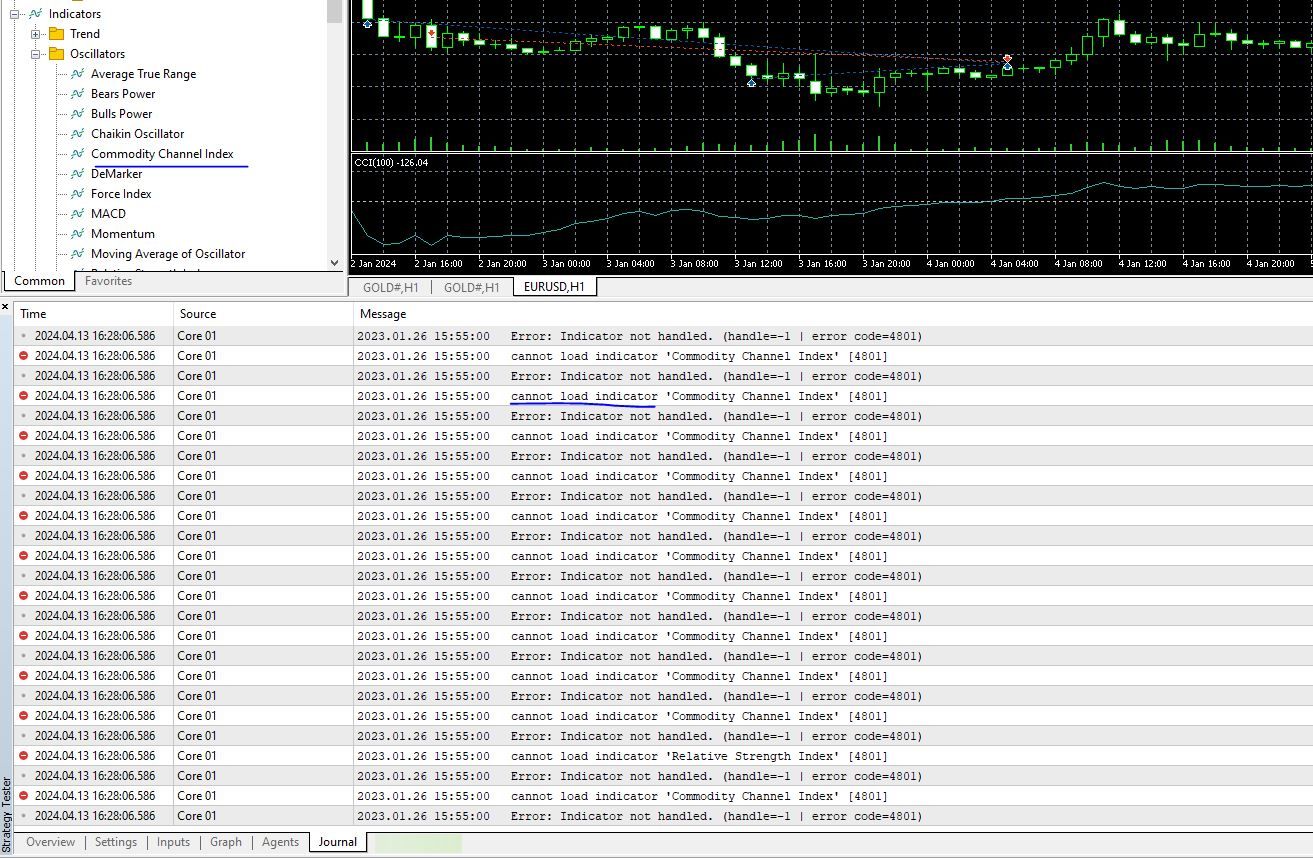Screen dimensions: 1313x858
Task: Expand the Trend folder node
Action: [36, 34]
